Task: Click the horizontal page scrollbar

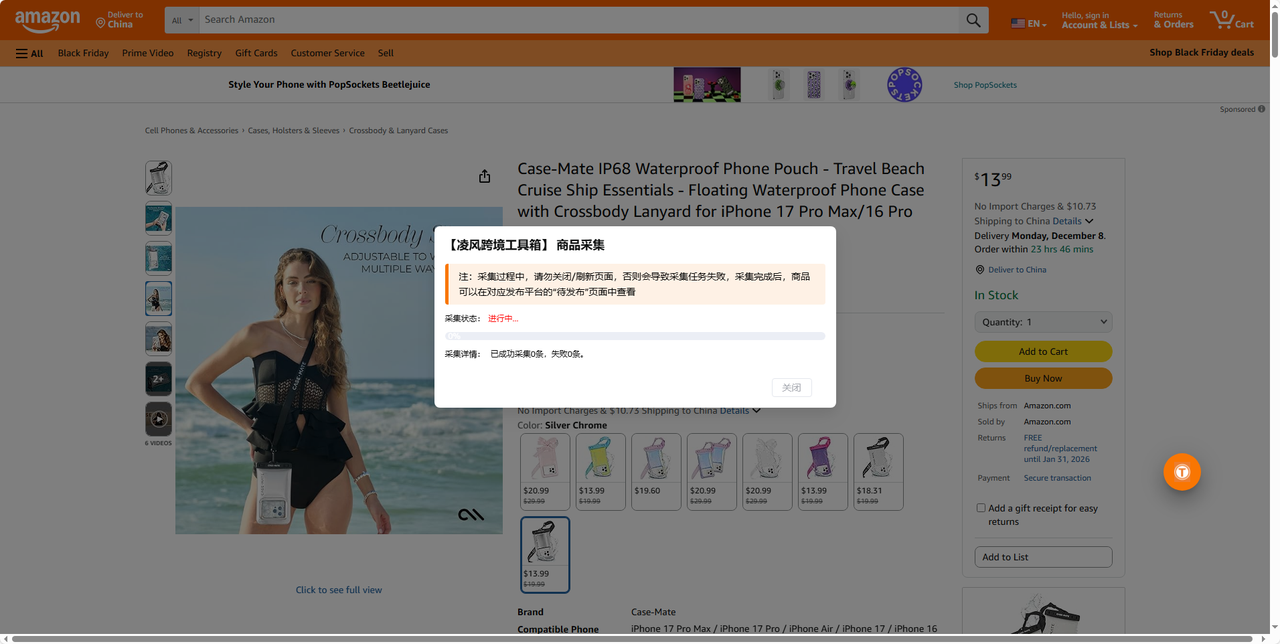Action: [630, 639]
